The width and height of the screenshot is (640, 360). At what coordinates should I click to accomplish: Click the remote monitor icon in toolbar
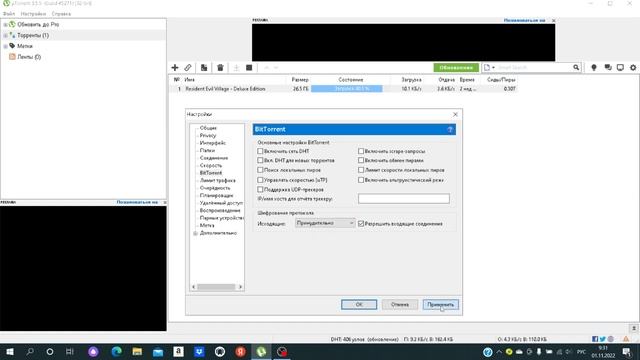click(620, 67)
